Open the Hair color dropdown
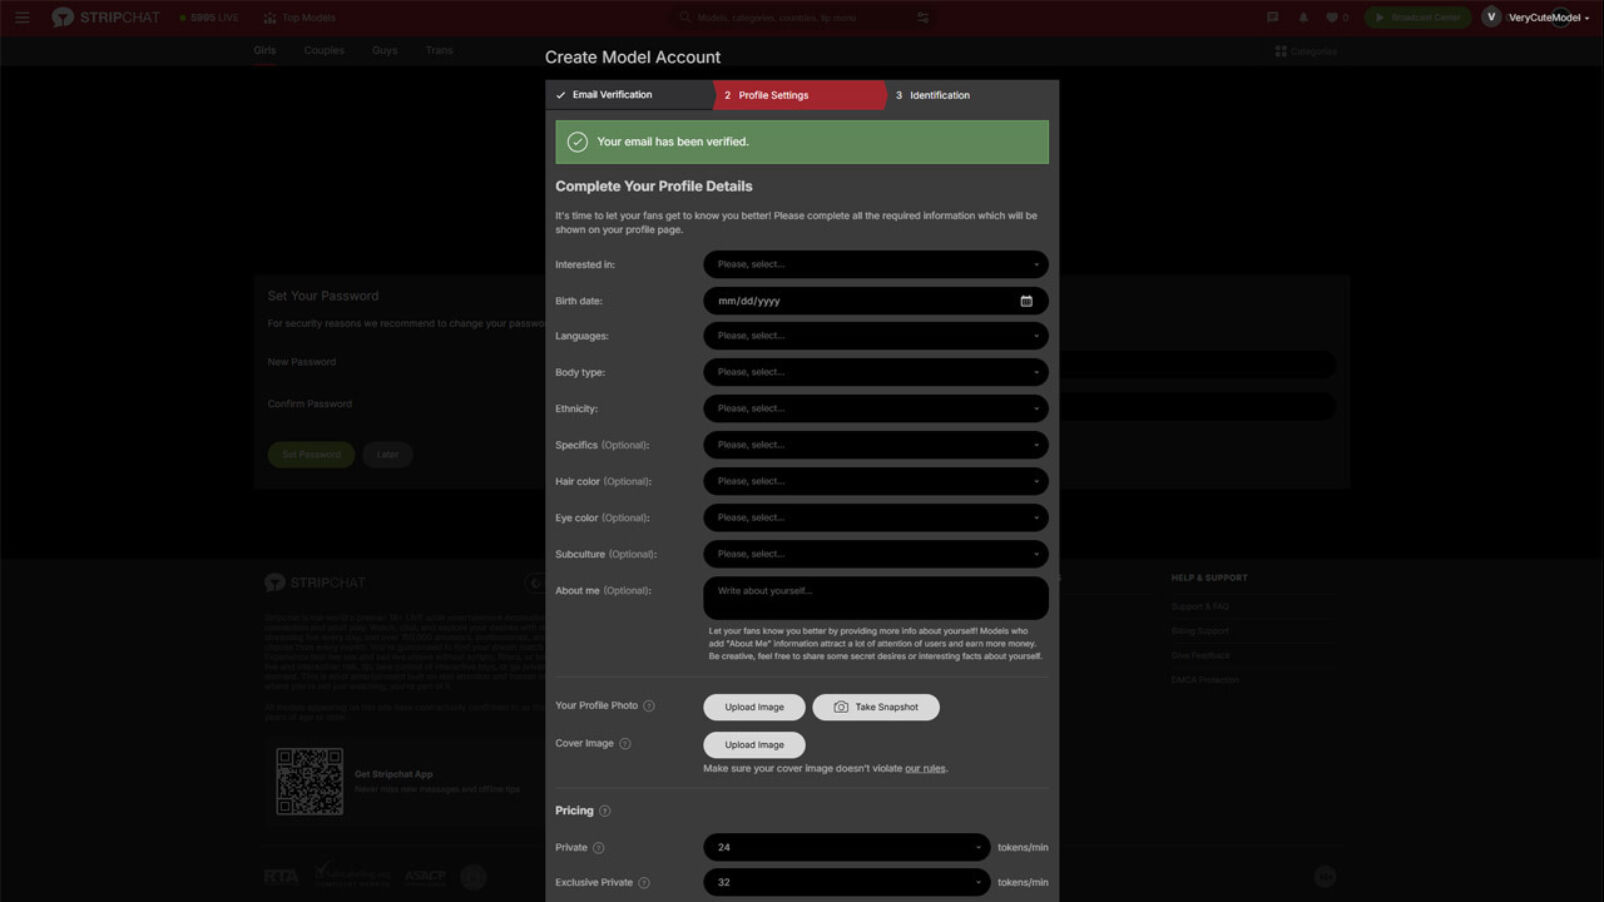This screenshot has height=902, width=1604. [875, 482]
